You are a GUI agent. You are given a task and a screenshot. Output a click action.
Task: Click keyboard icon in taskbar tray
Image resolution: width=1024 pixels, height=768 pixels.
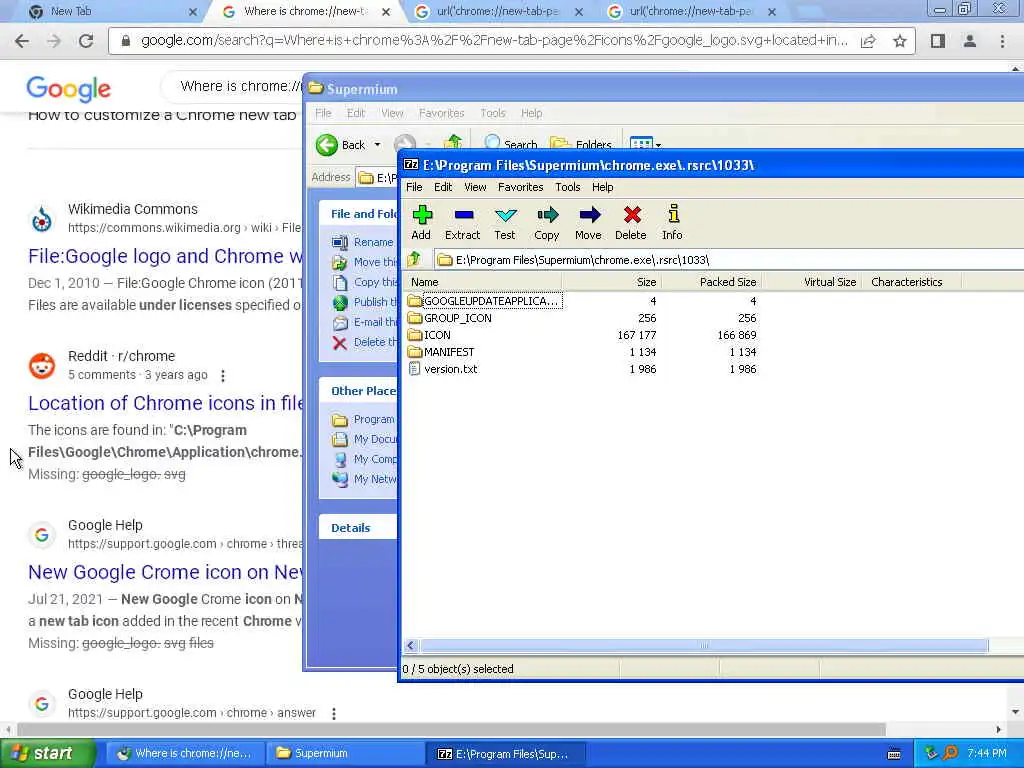(x=894, y=754)
